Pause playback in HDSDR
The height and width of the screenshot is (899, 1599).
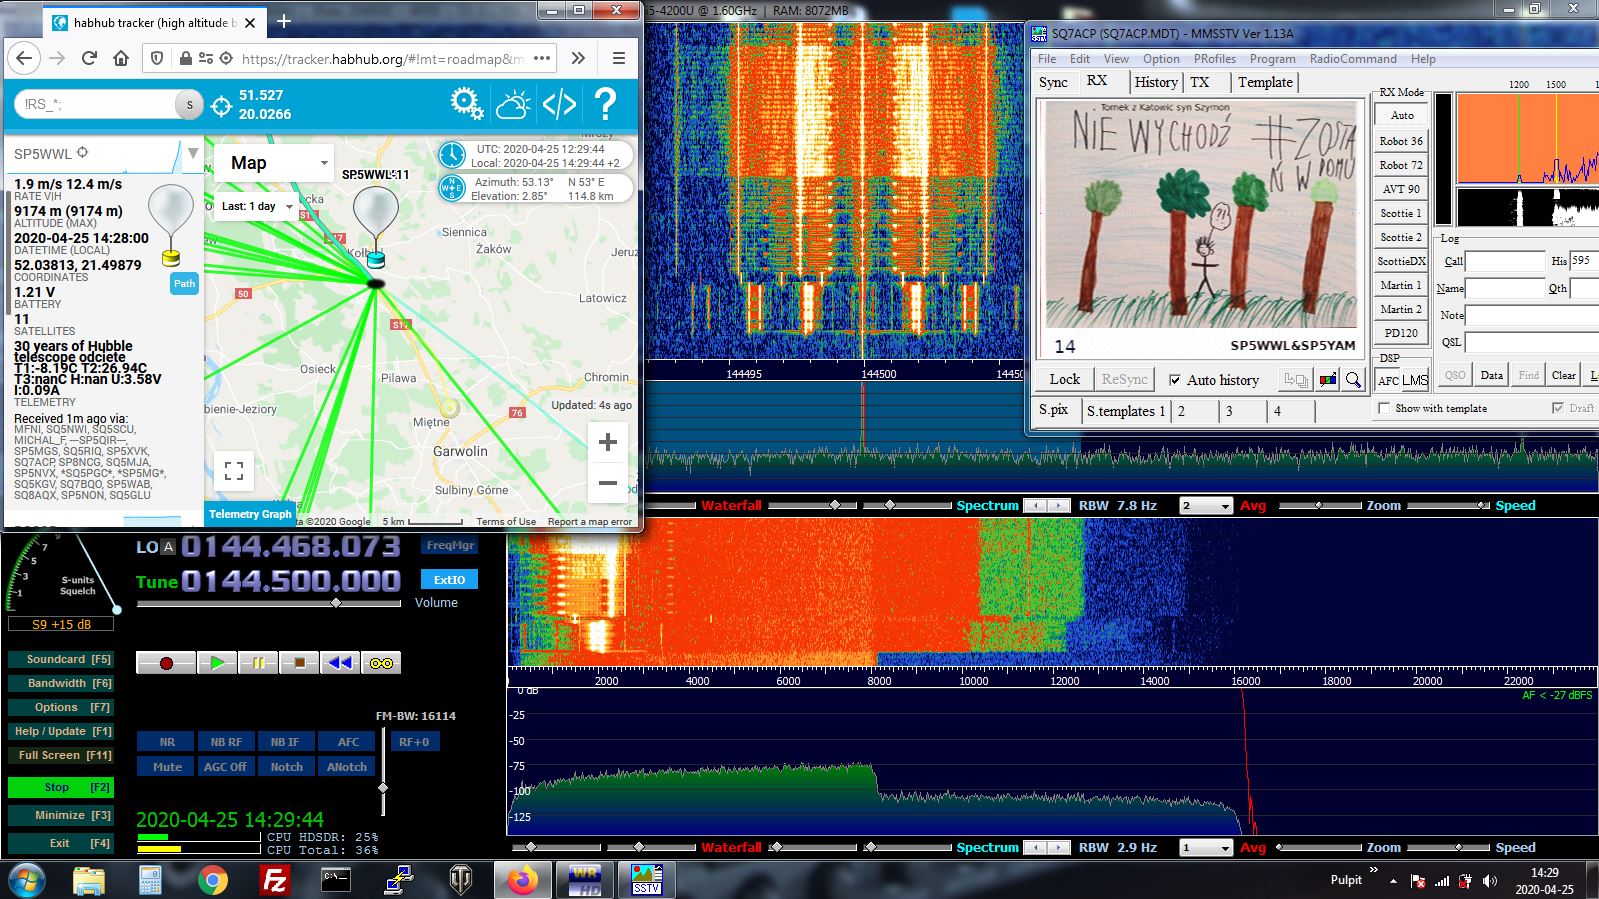click(x=258, y=663)
